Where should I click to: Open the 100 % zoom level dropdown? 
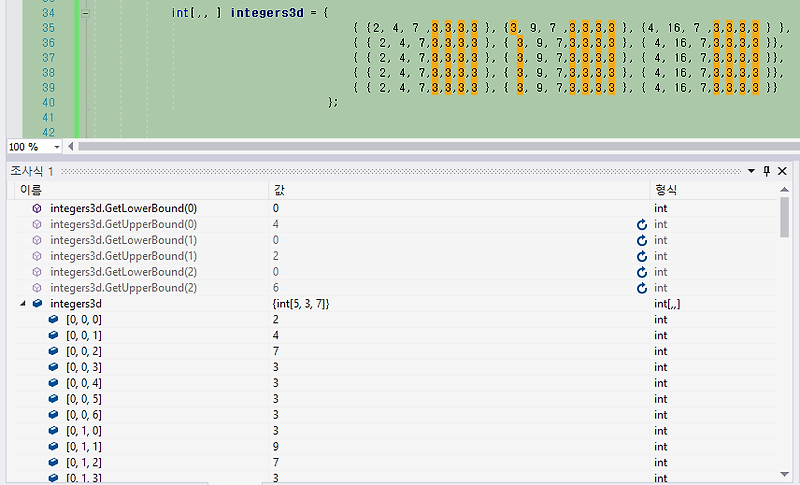[x=57, y=147]
